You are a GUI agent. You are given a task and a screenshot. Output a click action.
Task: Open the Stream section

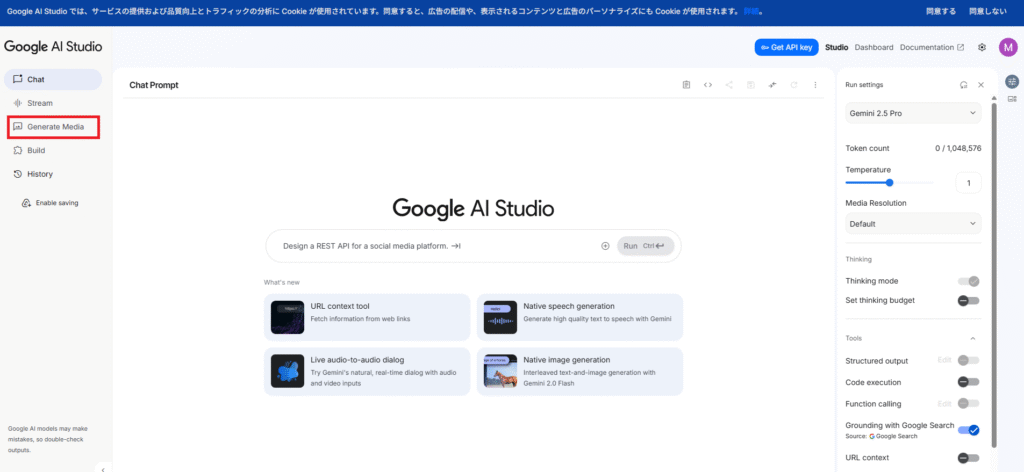click(x=53, y=103)
